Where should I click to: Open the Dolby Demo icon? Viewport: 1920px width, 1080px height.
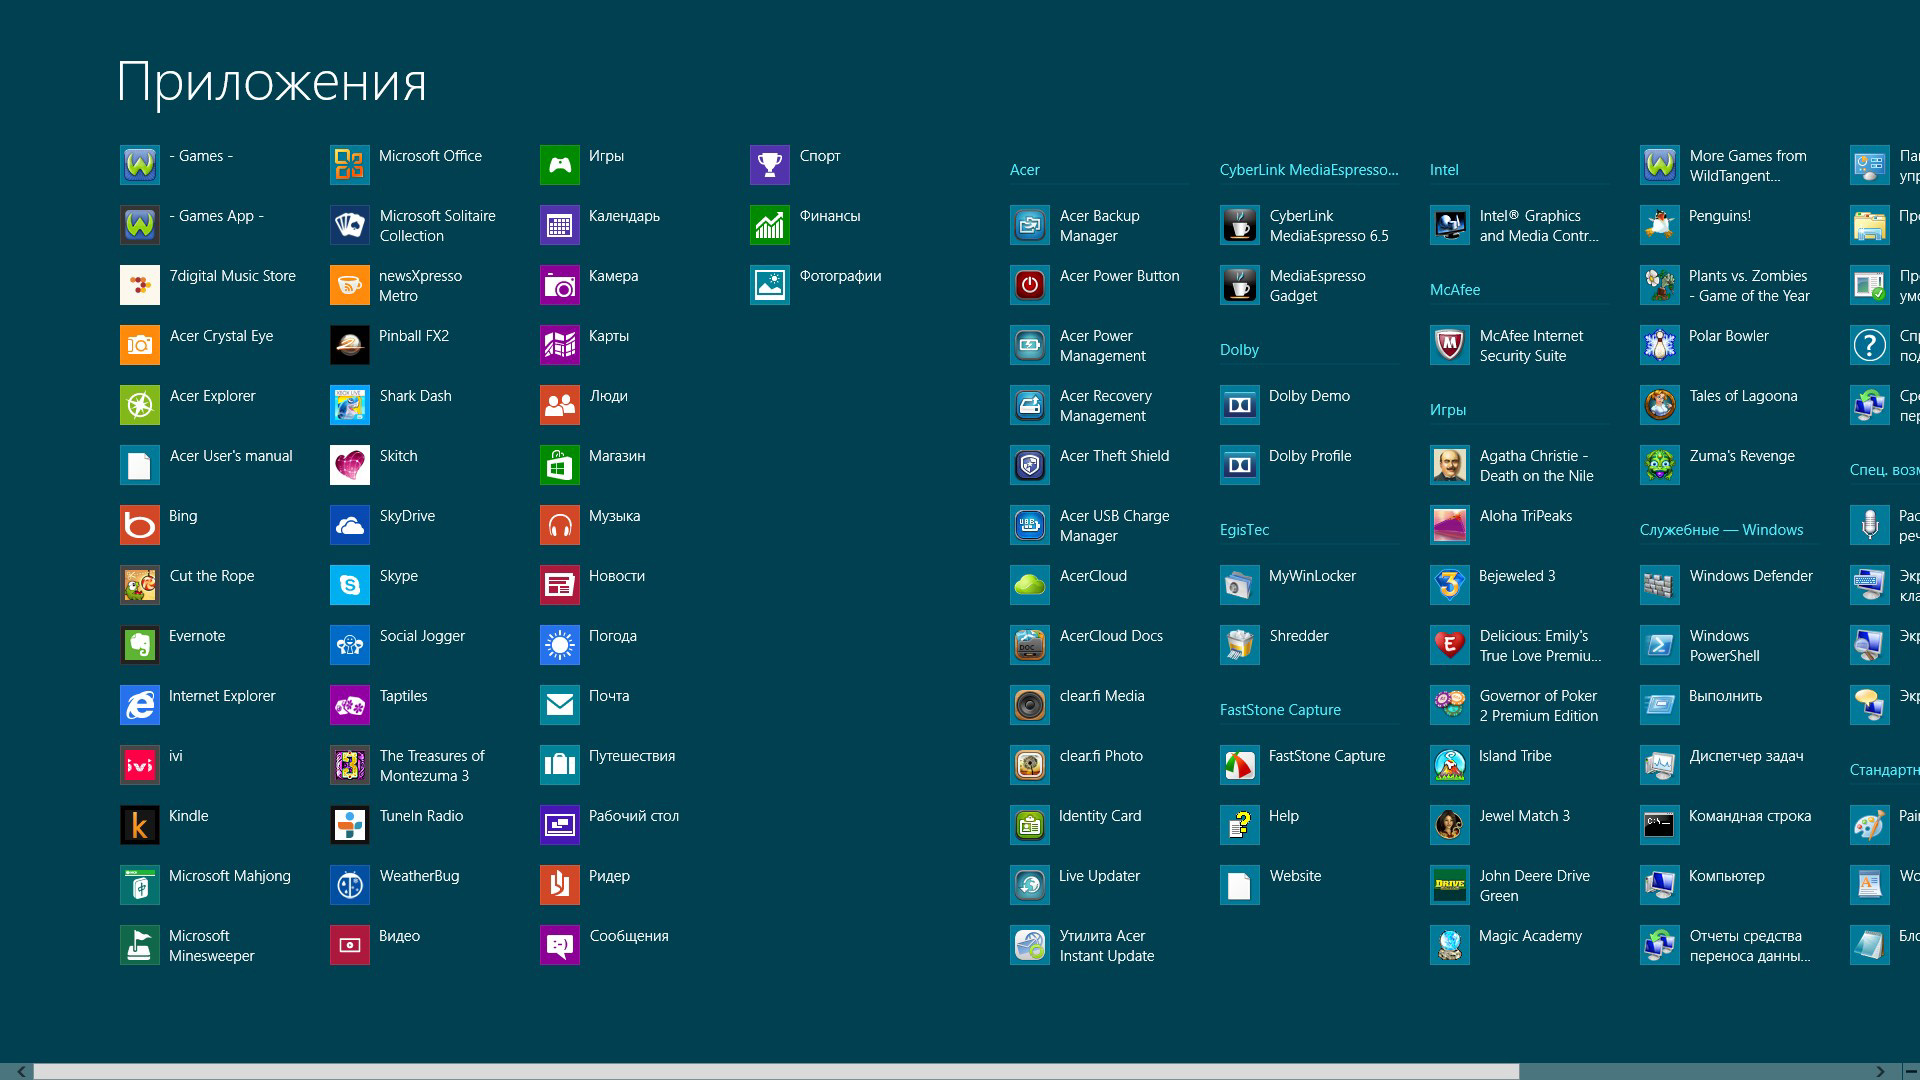tap(1240, 405)
